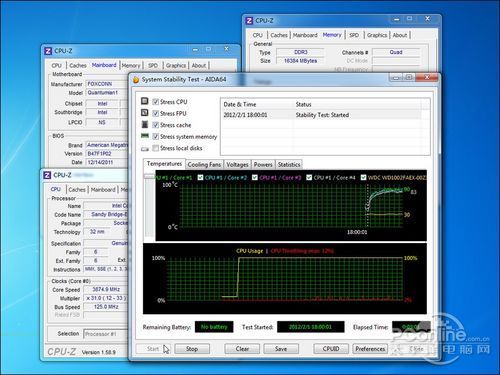Image resolution: width=500 pixels, height=375 pixels.
Task: Click the Test Started time readout
Action: coord(310,327)
